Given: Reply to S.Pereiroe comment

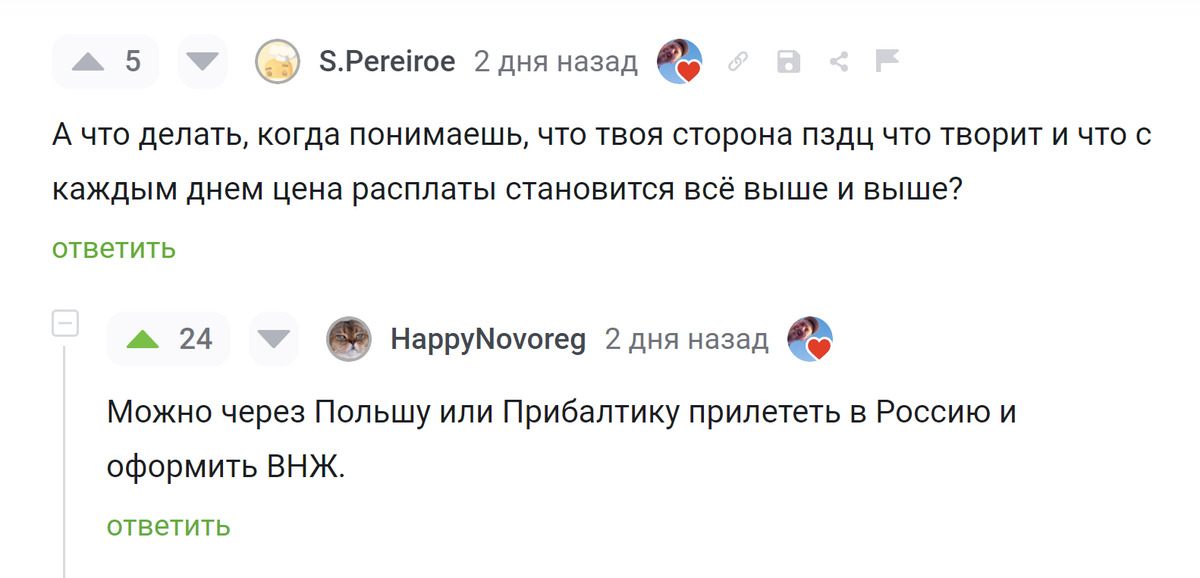Looking at the screenshot, I should (114, 248).
